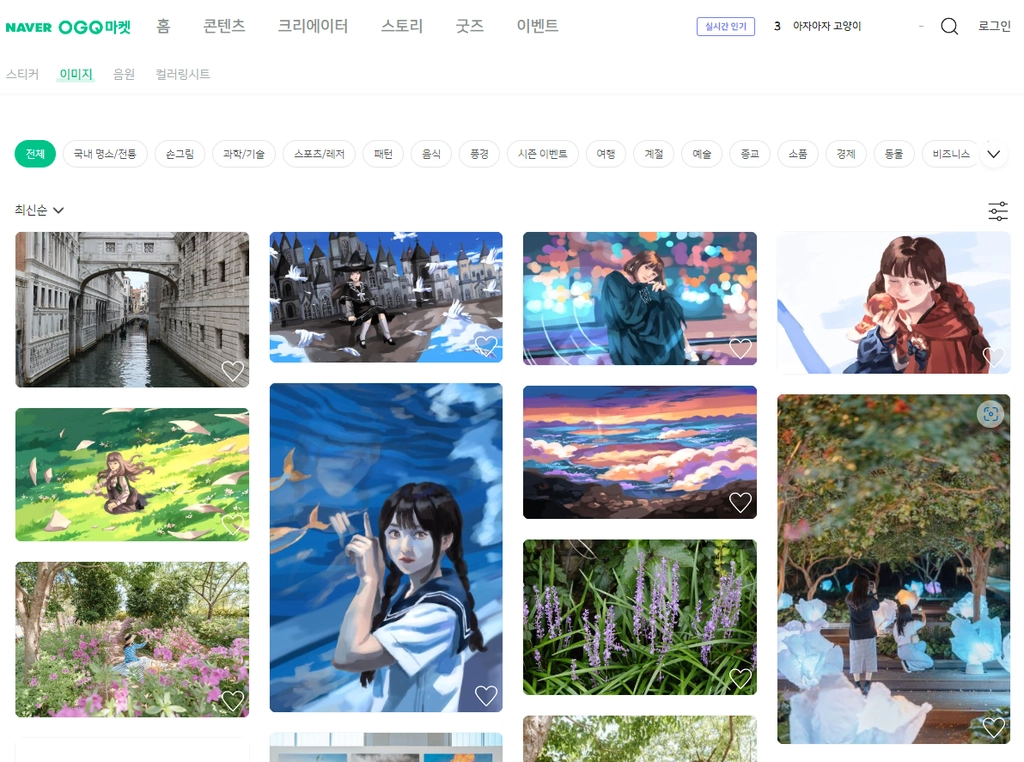Heart the bokeh lights girl illustration
1024x762 pixels.
point(740,349)
